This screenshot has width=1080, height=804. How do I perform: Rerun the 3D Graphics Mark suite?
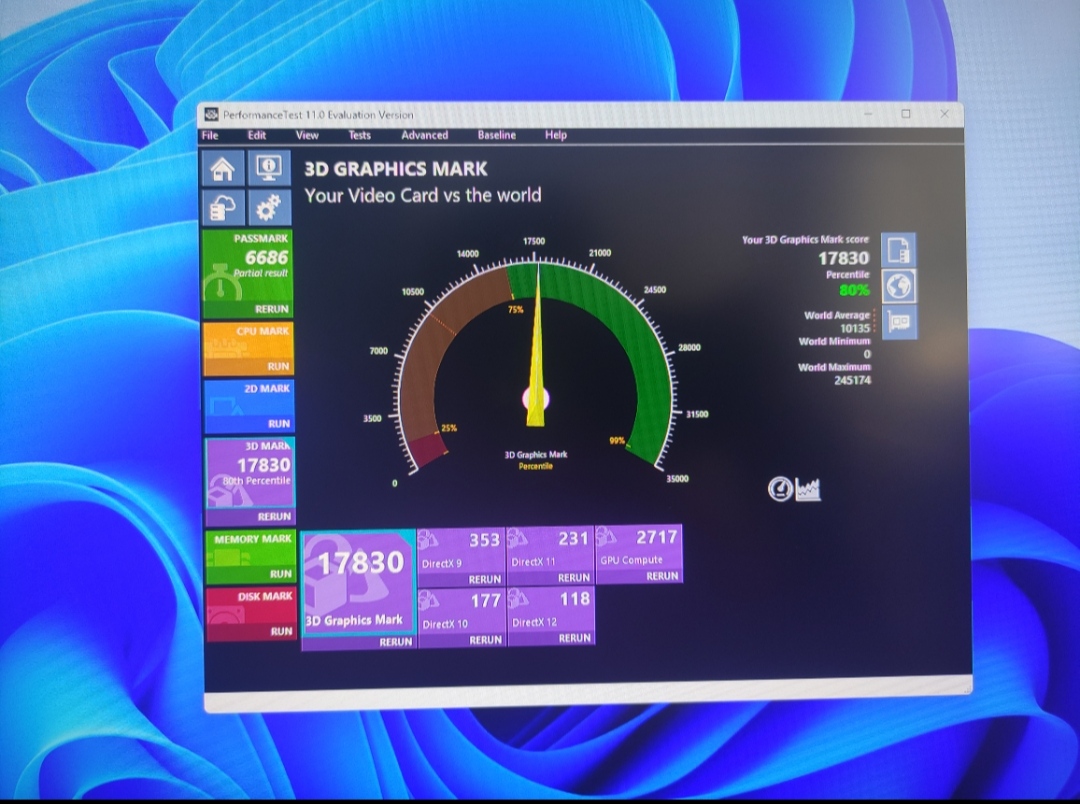point(395,641)
